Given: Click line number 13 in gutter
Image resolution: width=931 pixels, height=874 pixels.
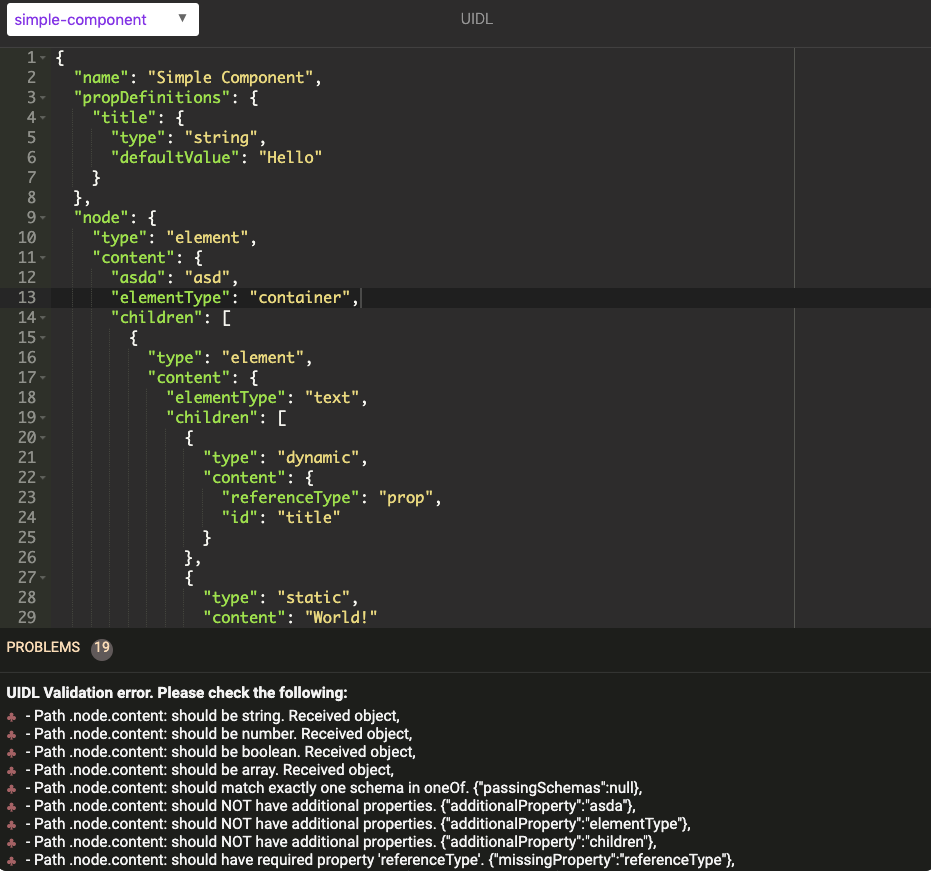Looking at the screenshot, I should [27, 297].
